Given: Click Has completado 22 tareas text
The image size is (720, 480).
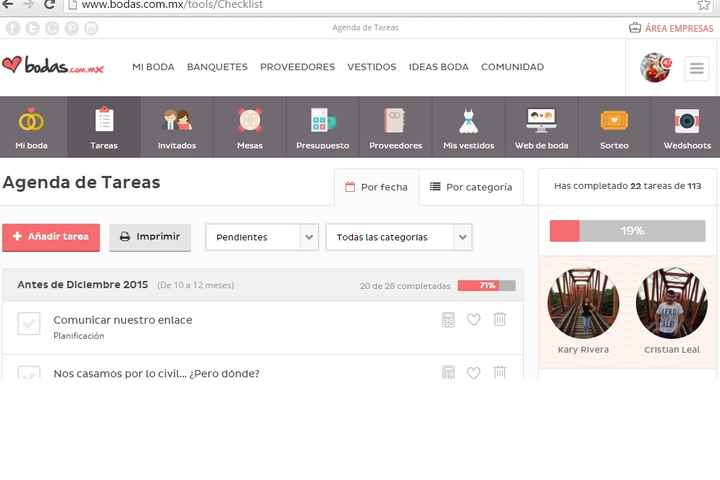Looking at the screenshot, I should pos(628,186).
